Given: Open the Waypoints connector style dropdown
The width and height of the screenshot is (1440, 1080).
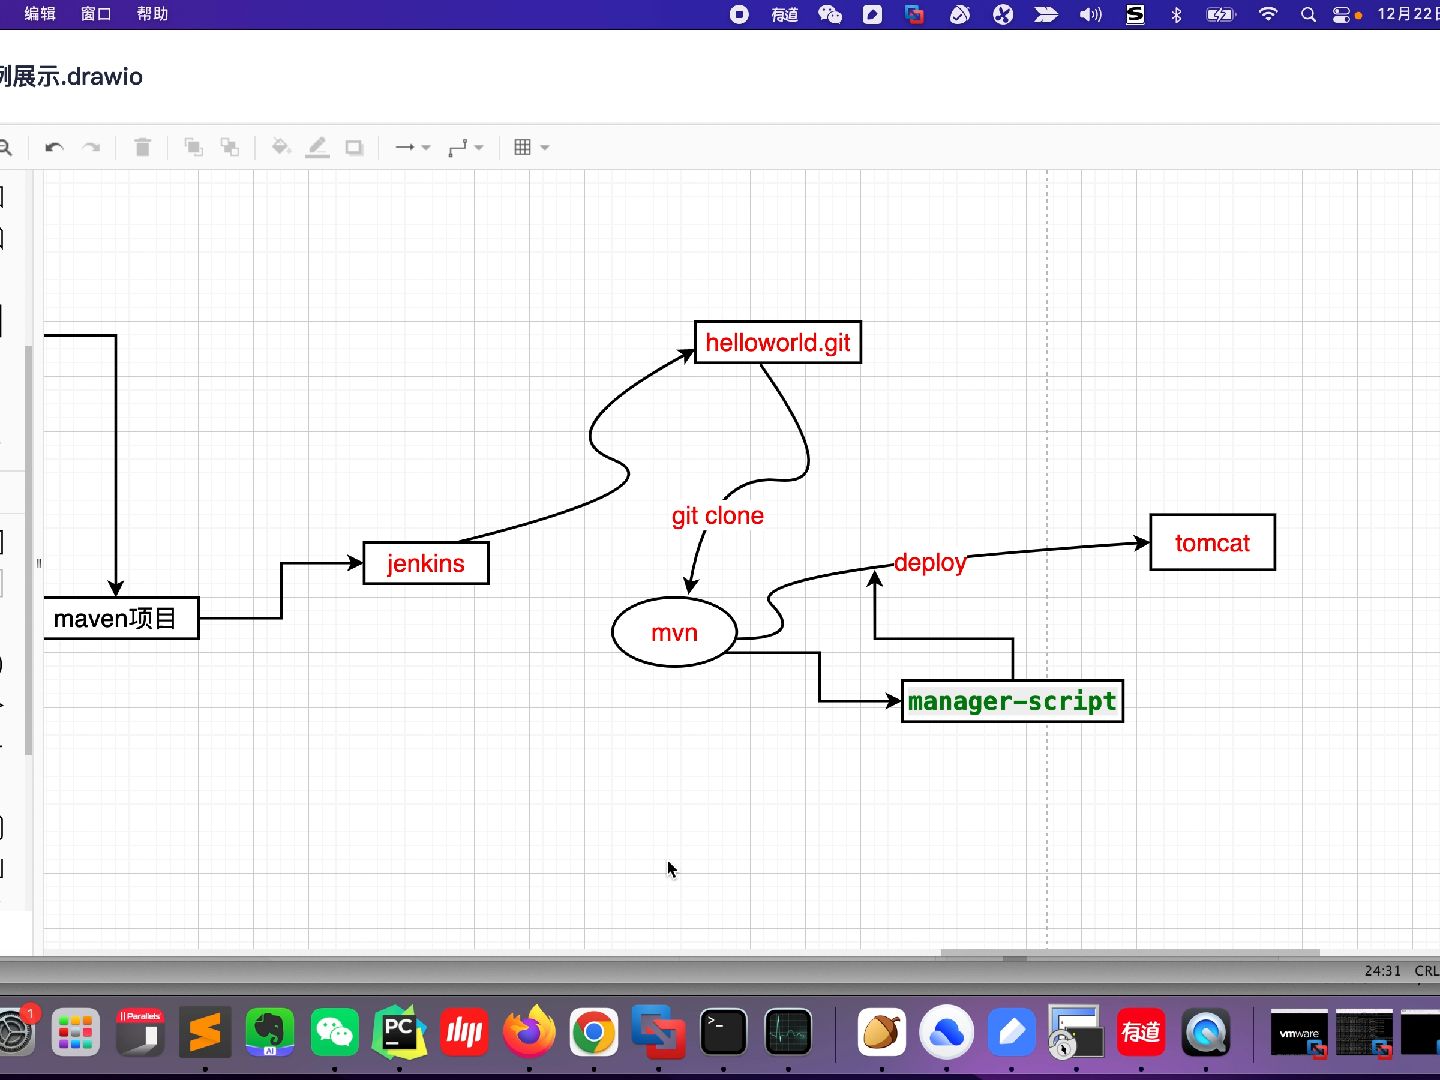Looking at the screenshot, I should (466, 147).
